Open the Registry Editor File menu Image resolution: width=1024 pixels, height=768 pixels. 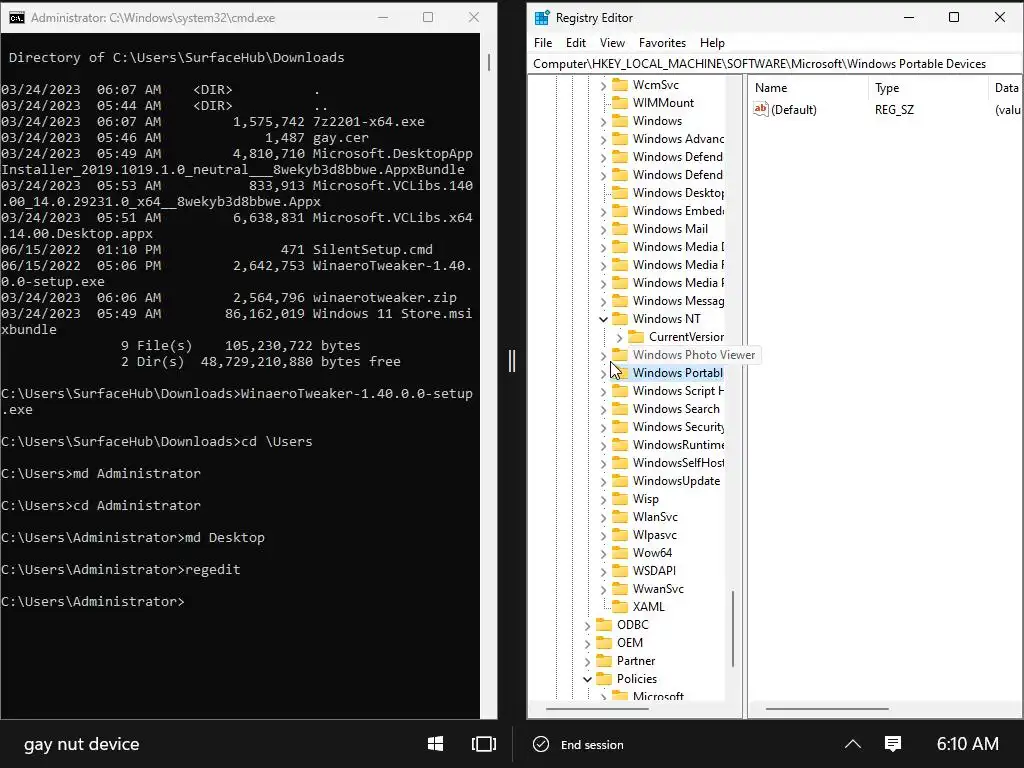coord(543,42)
